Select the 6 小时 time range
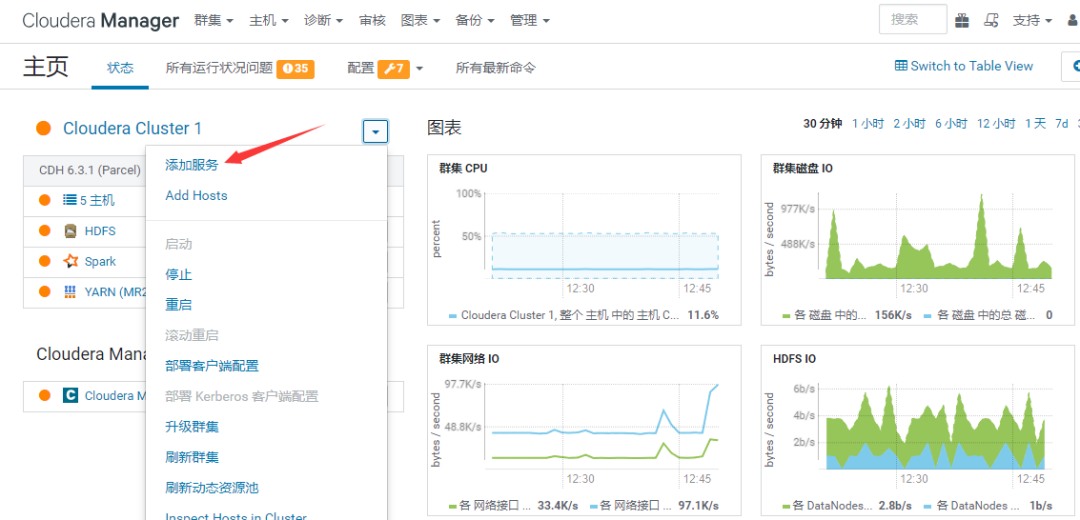The height and width of the screenshot is (520, 1080). (x=951, y=123)
